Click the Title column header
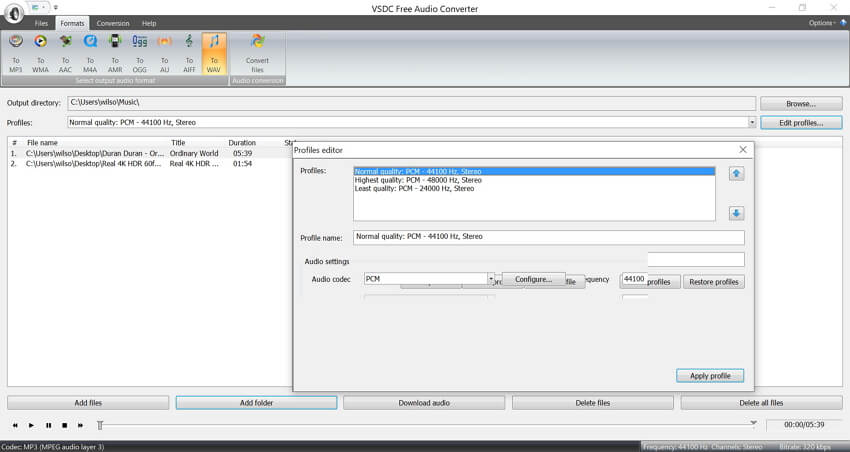Image resolution: width=850 pixels, height=452 pixels. coord(178,143)
